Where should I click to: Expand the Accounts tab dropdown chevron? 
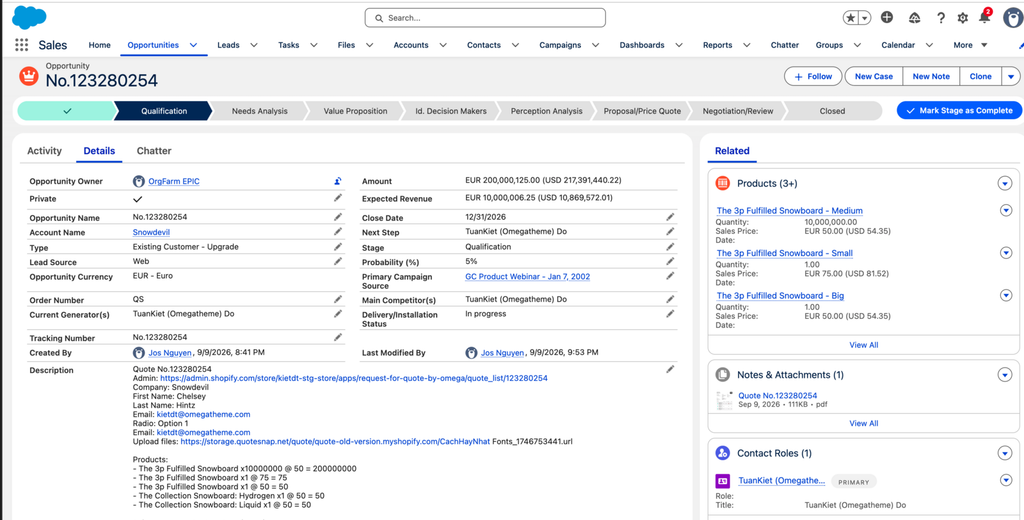click(443, 45)
